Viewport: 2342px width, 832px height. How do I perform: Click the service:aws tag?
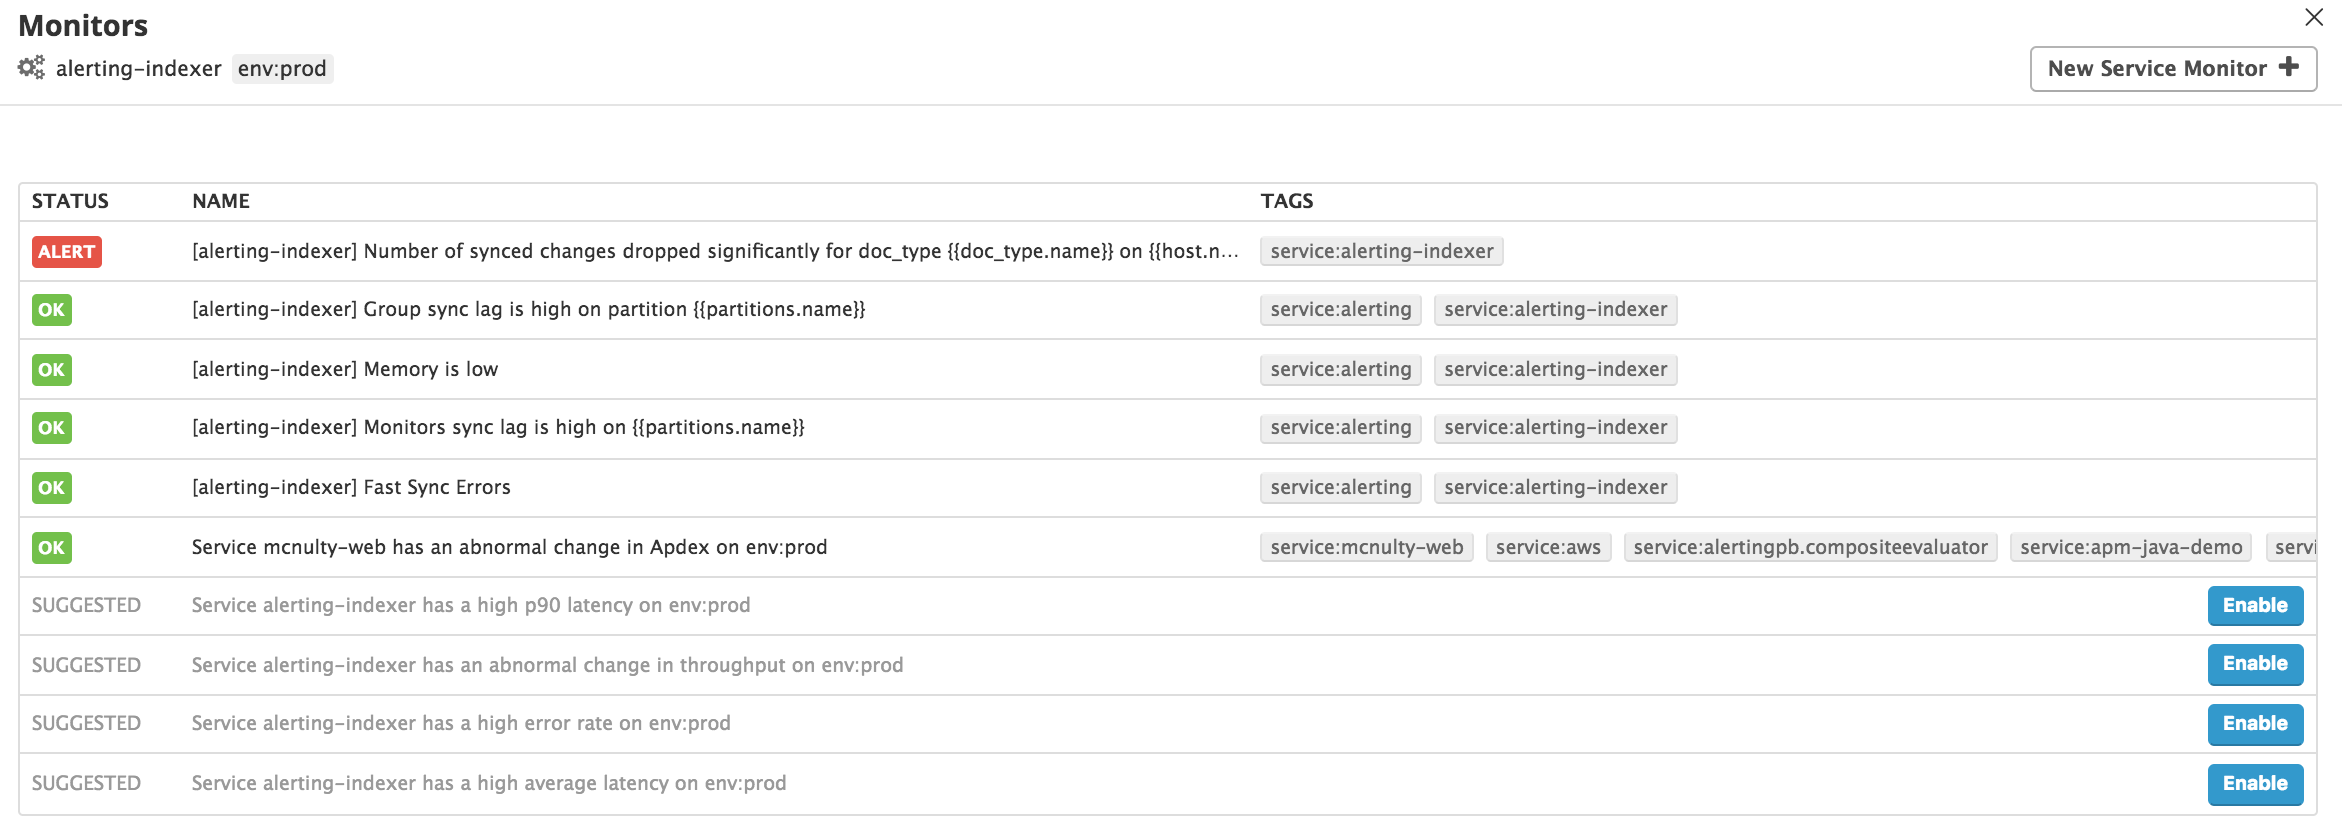tap(1548, 548)
